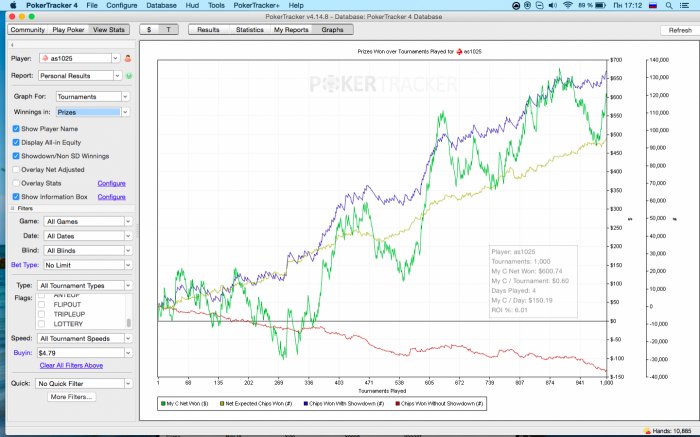Click the battery status icon

600,5
